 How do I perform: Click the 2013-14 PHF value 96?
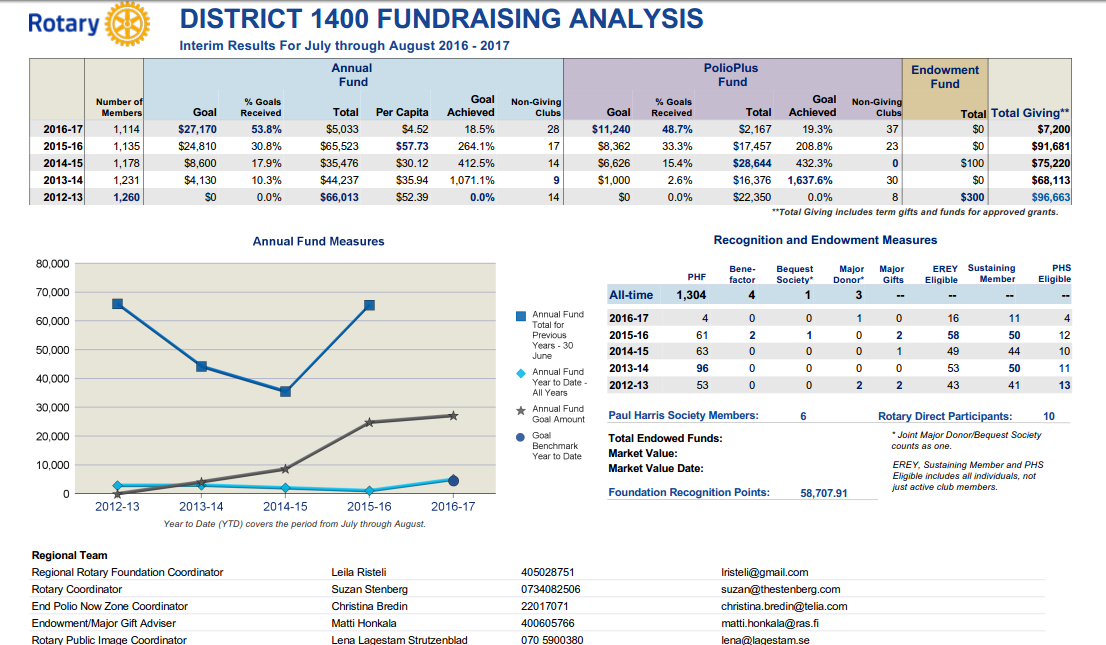tap(702, 368)
